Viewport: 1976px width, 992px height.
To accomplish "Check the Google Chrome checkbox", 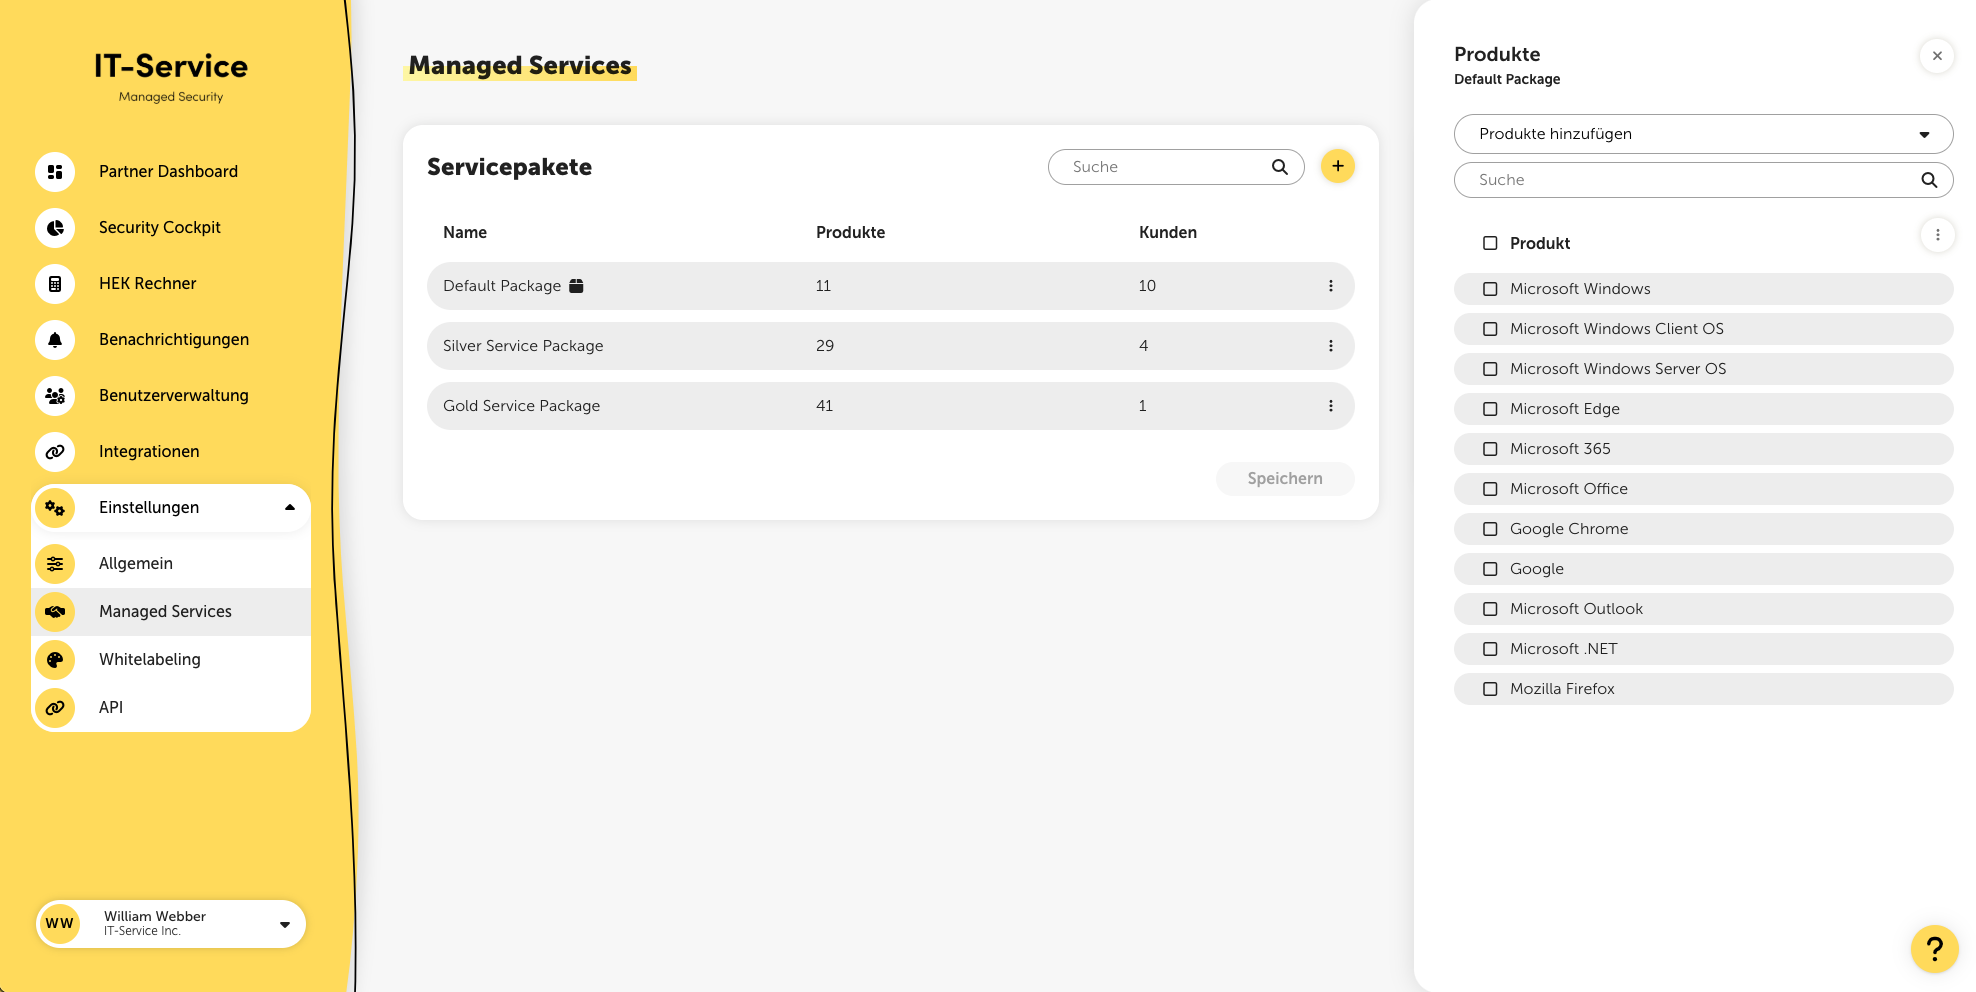I will click(1490, 529).
